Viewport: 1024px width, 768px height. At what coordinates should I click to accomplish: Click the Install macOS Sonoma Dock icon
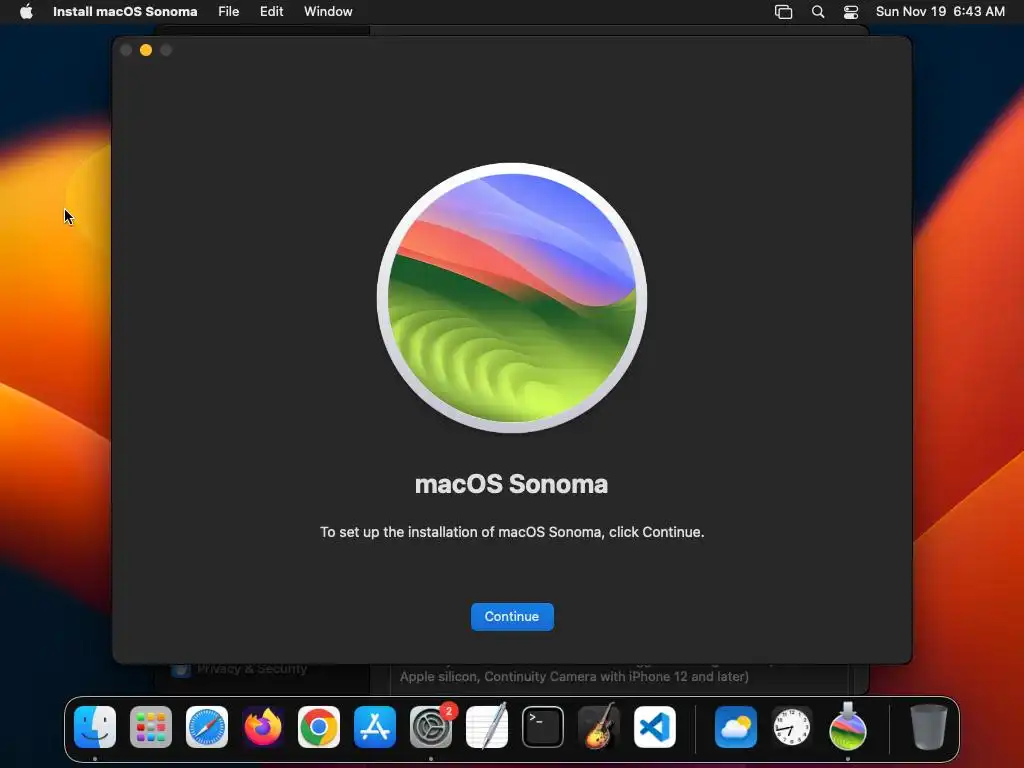(x=848, y=726)
